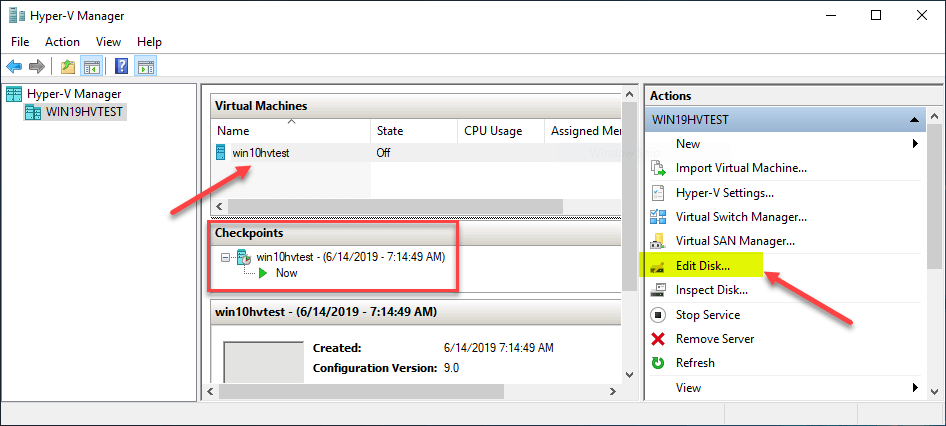Click the Up one level folder icon
Image resolution: width=946 pixels, height=426 pixels.
tap(68, 66)
